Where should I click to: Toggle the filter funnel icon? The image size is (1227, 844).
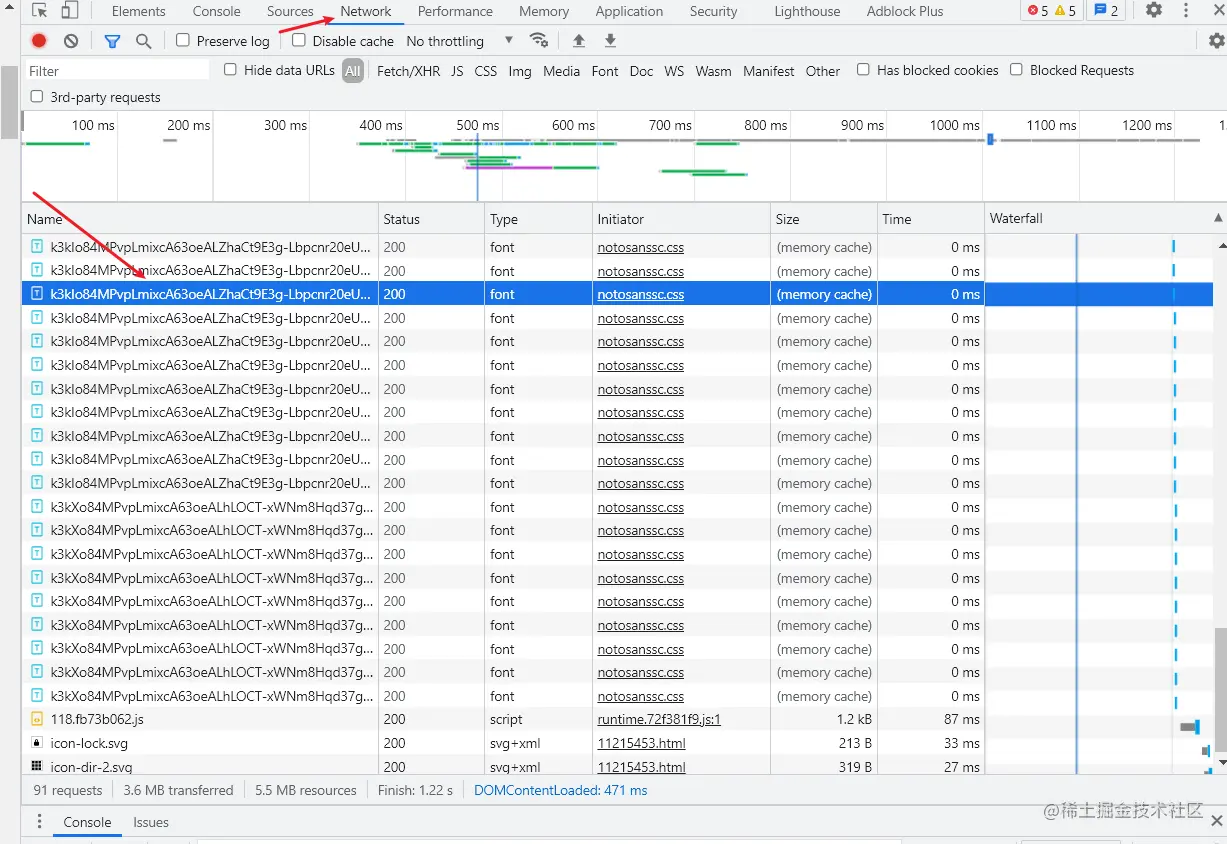click(112, 41)
